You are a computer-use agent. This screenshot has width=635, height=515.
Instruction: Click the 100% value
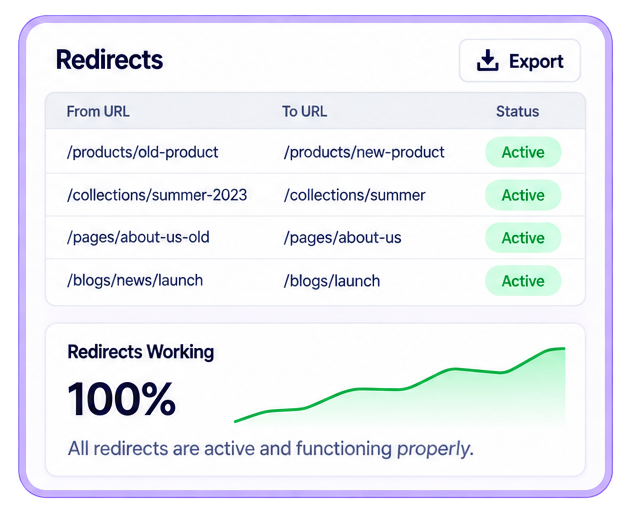pyautogui.click(x=121, y=399)
